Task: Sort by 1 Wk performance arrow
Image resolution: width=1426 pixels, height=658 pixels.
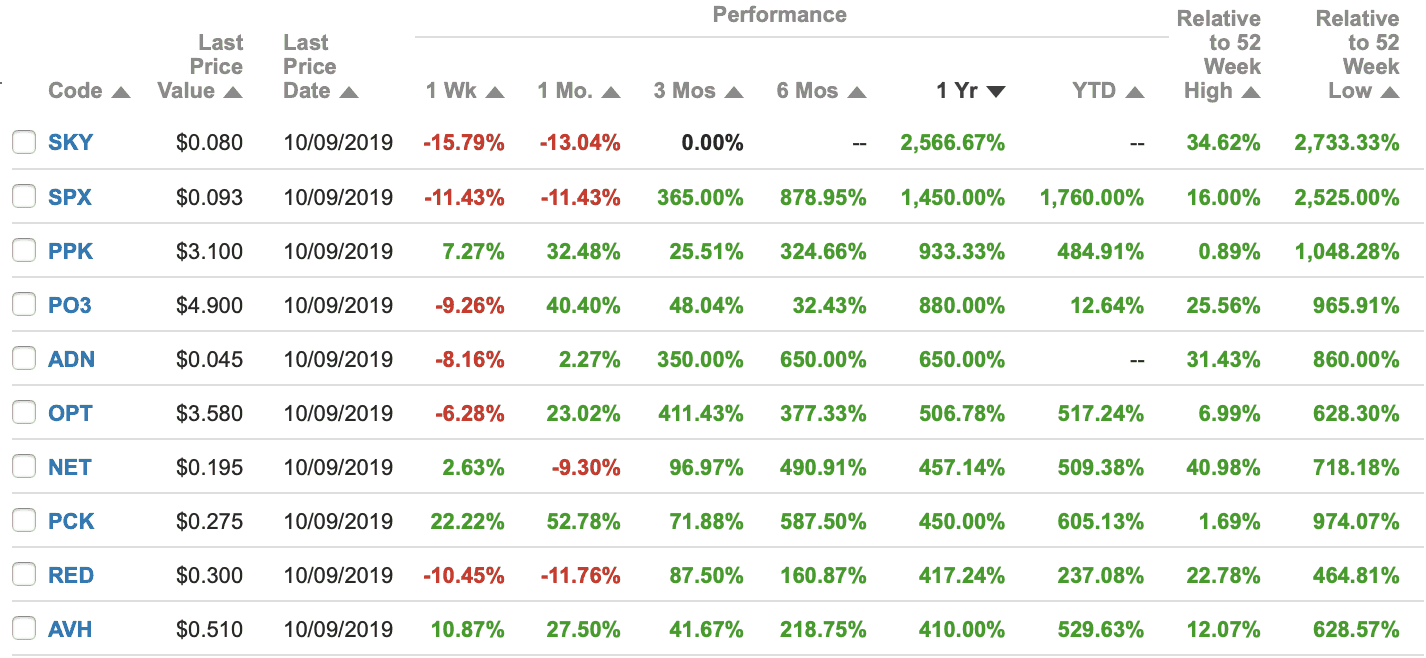Action: click(x=495, y=93)
